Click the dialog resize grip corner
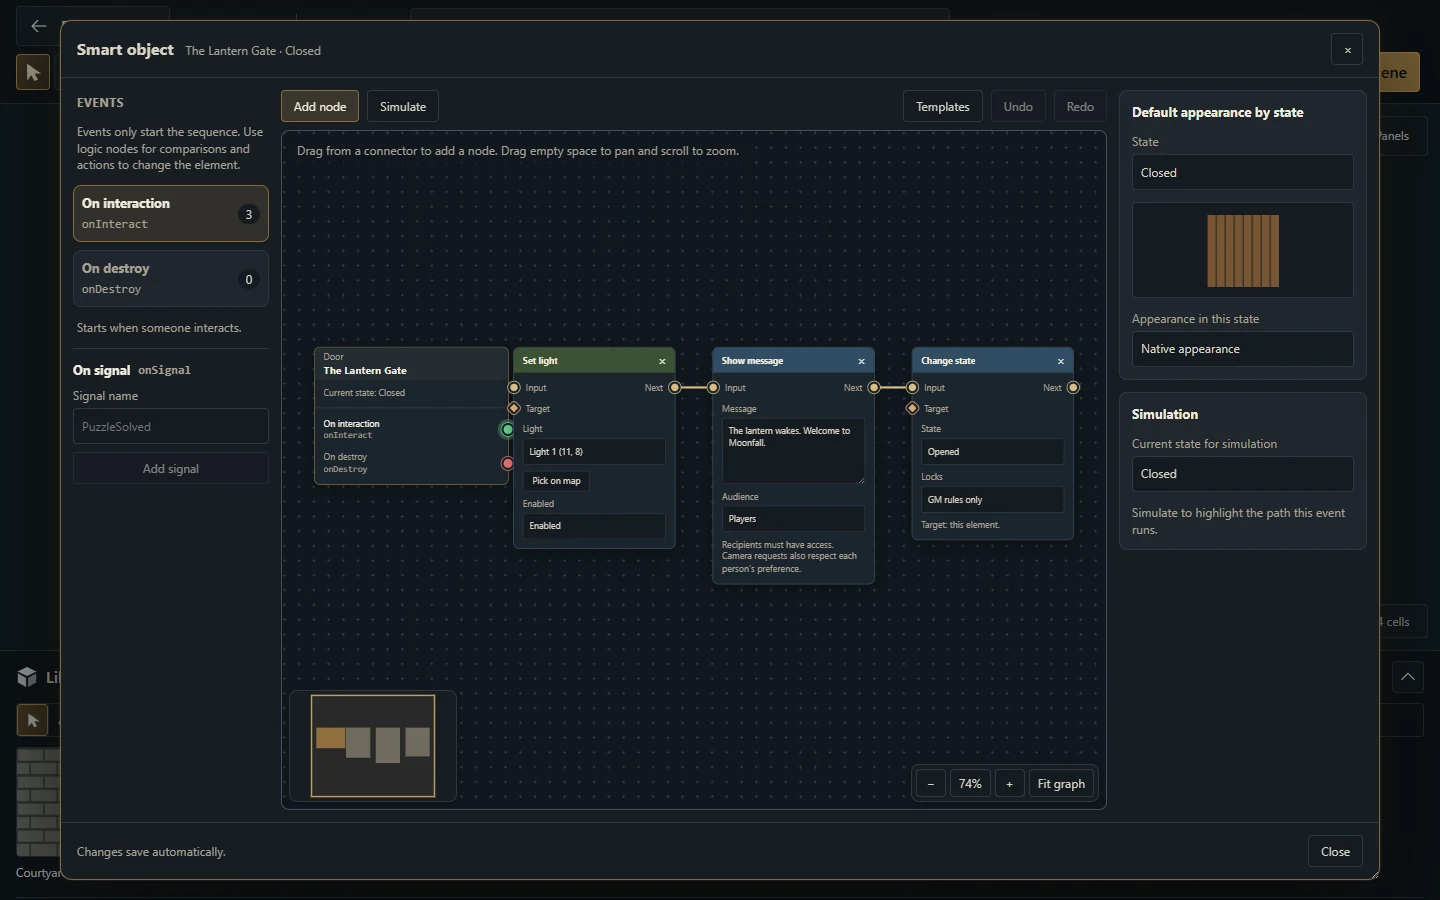Screen dimensions: 1440x900 pos(1374,875)
